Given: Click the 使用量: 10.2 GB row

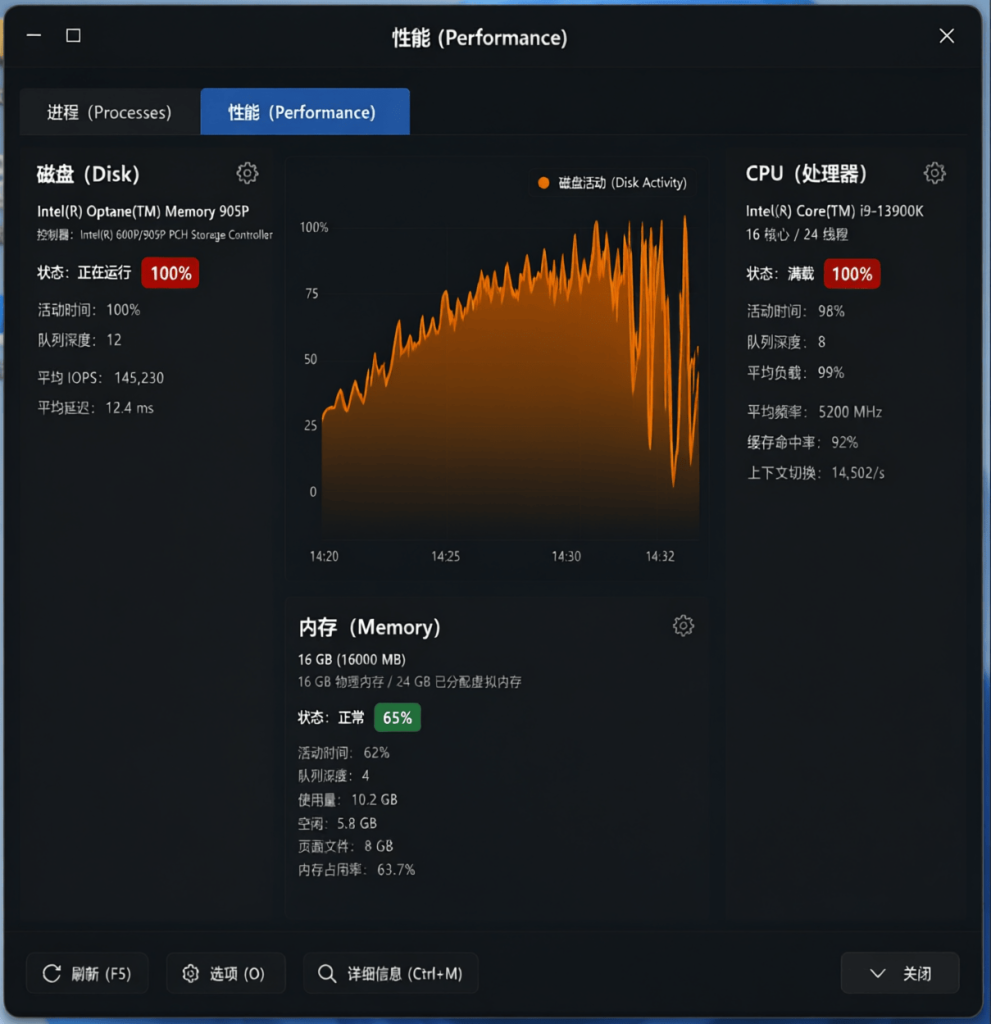Looking at the screenshot, I should coord(348,799).
